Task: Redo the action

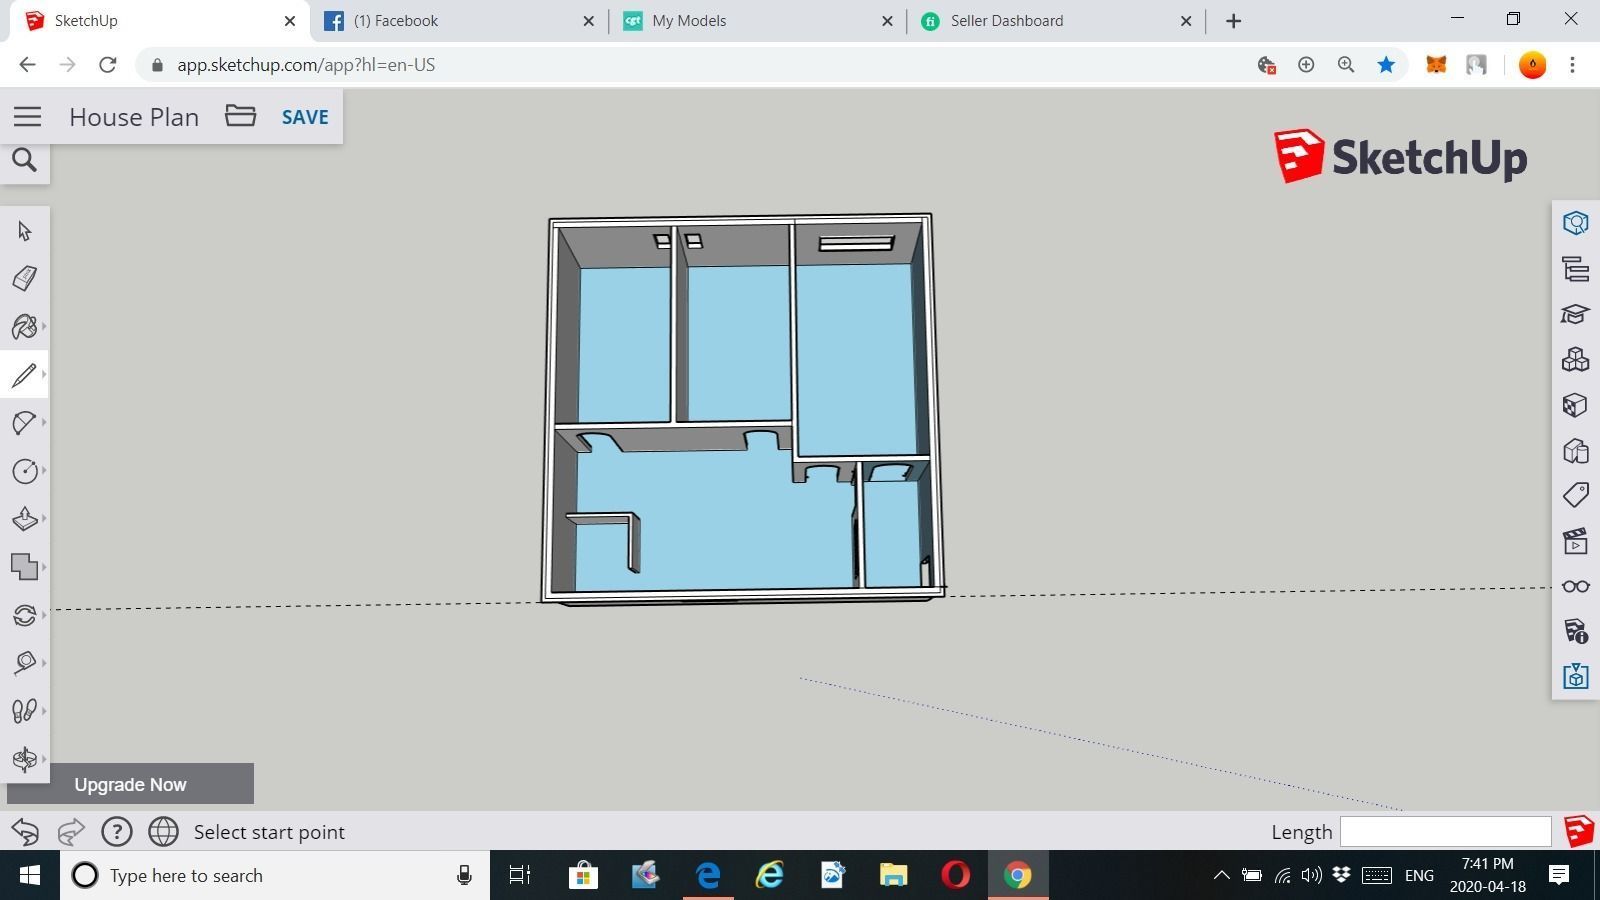Action: [70, 831]
